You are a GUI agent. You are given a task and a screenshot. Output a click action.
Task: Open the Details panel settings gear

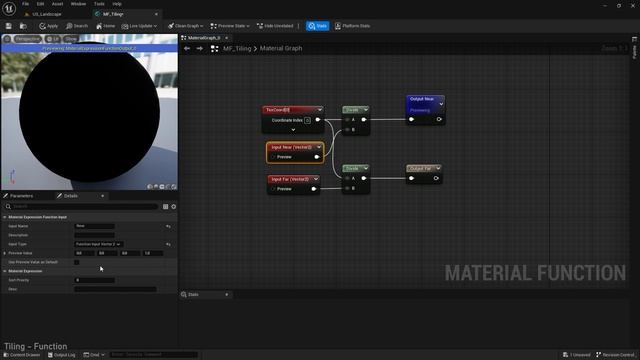174,207
